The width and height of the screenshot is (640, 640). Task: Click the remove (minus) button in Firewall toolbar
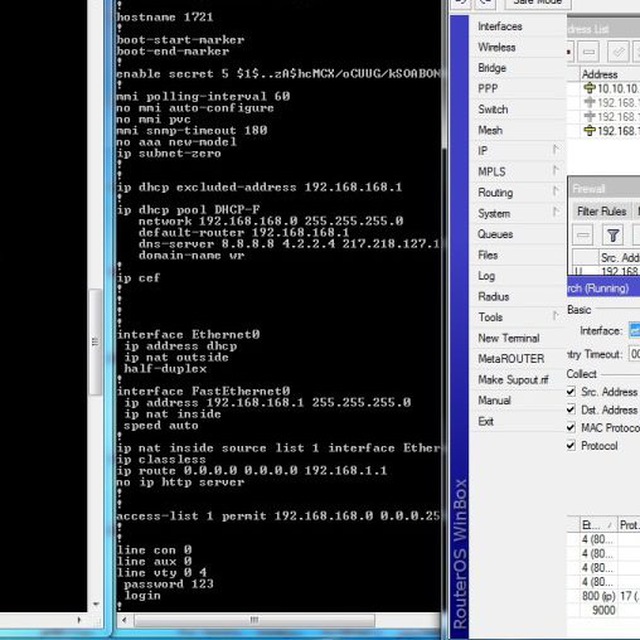[x=583, y=235]
